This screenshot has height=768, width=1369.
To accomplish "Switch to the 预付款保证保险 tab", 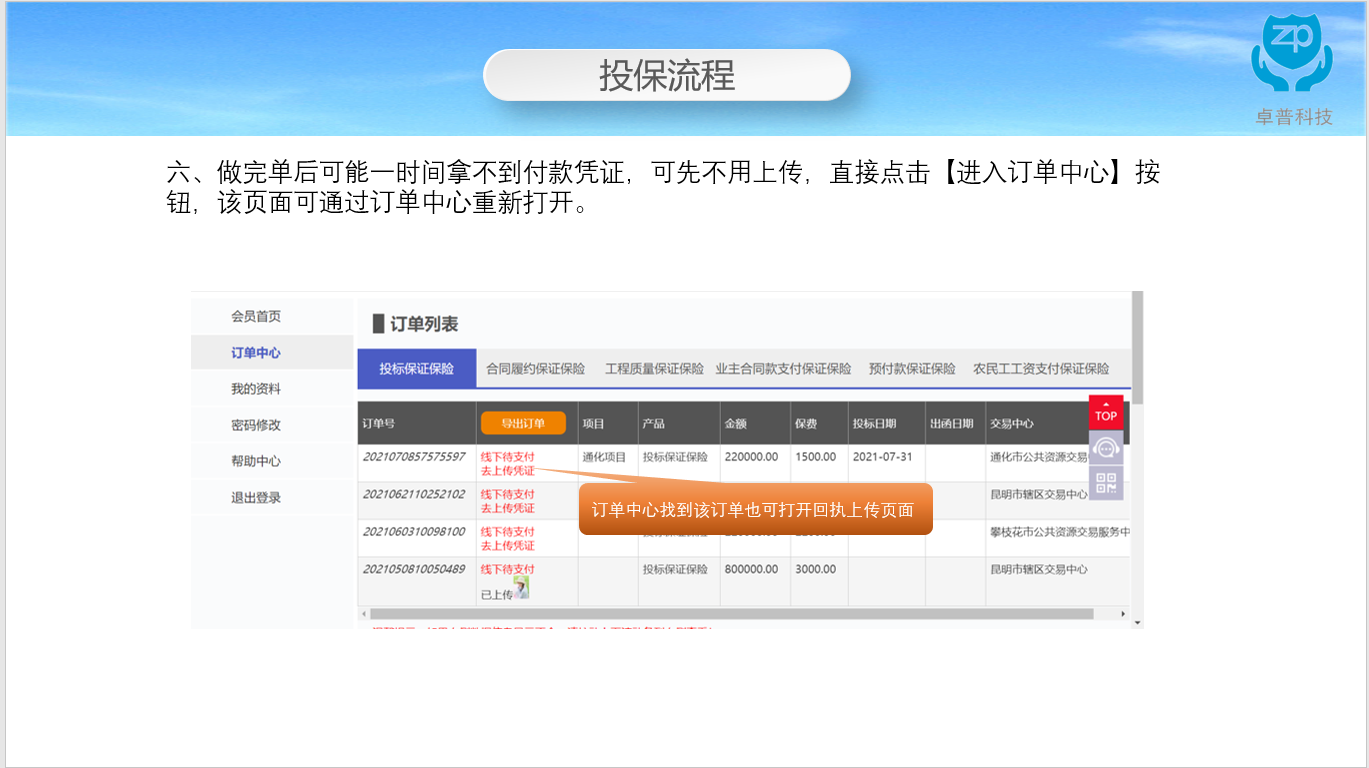I will point(912,369).
